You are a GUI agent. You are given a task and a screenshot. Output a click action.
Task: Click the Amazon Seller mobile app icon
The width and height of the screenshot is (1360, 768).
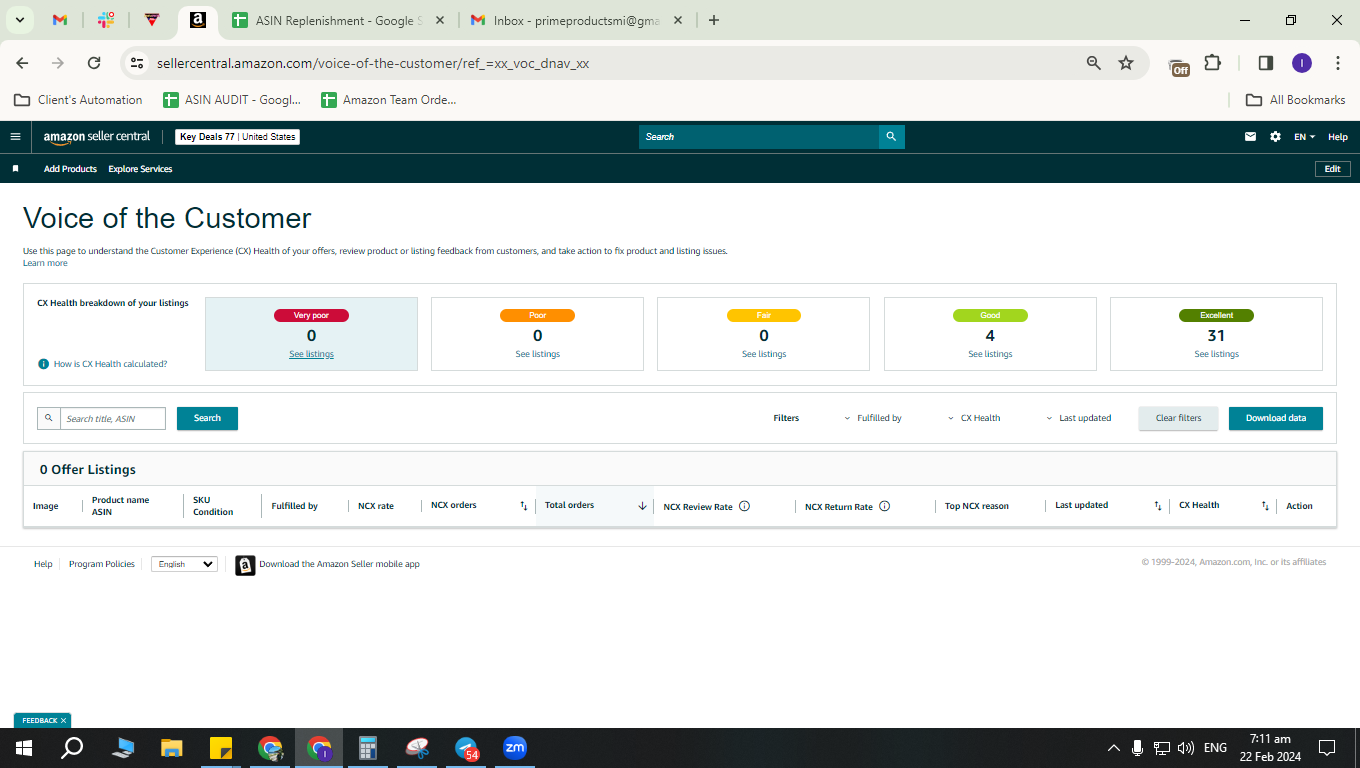click(x=245, y=565)
